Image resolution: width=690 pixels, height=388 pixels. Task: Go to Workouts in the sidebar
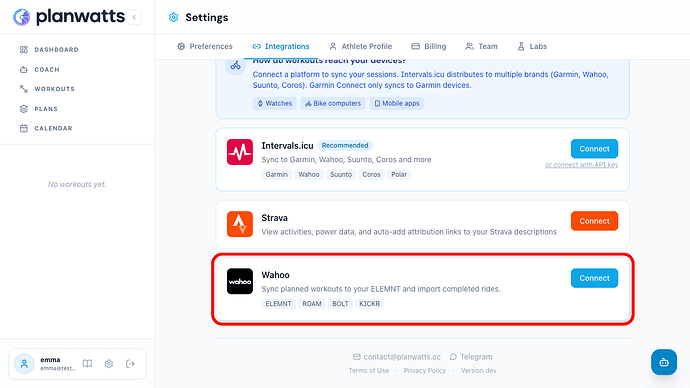(x=47, y=89)
